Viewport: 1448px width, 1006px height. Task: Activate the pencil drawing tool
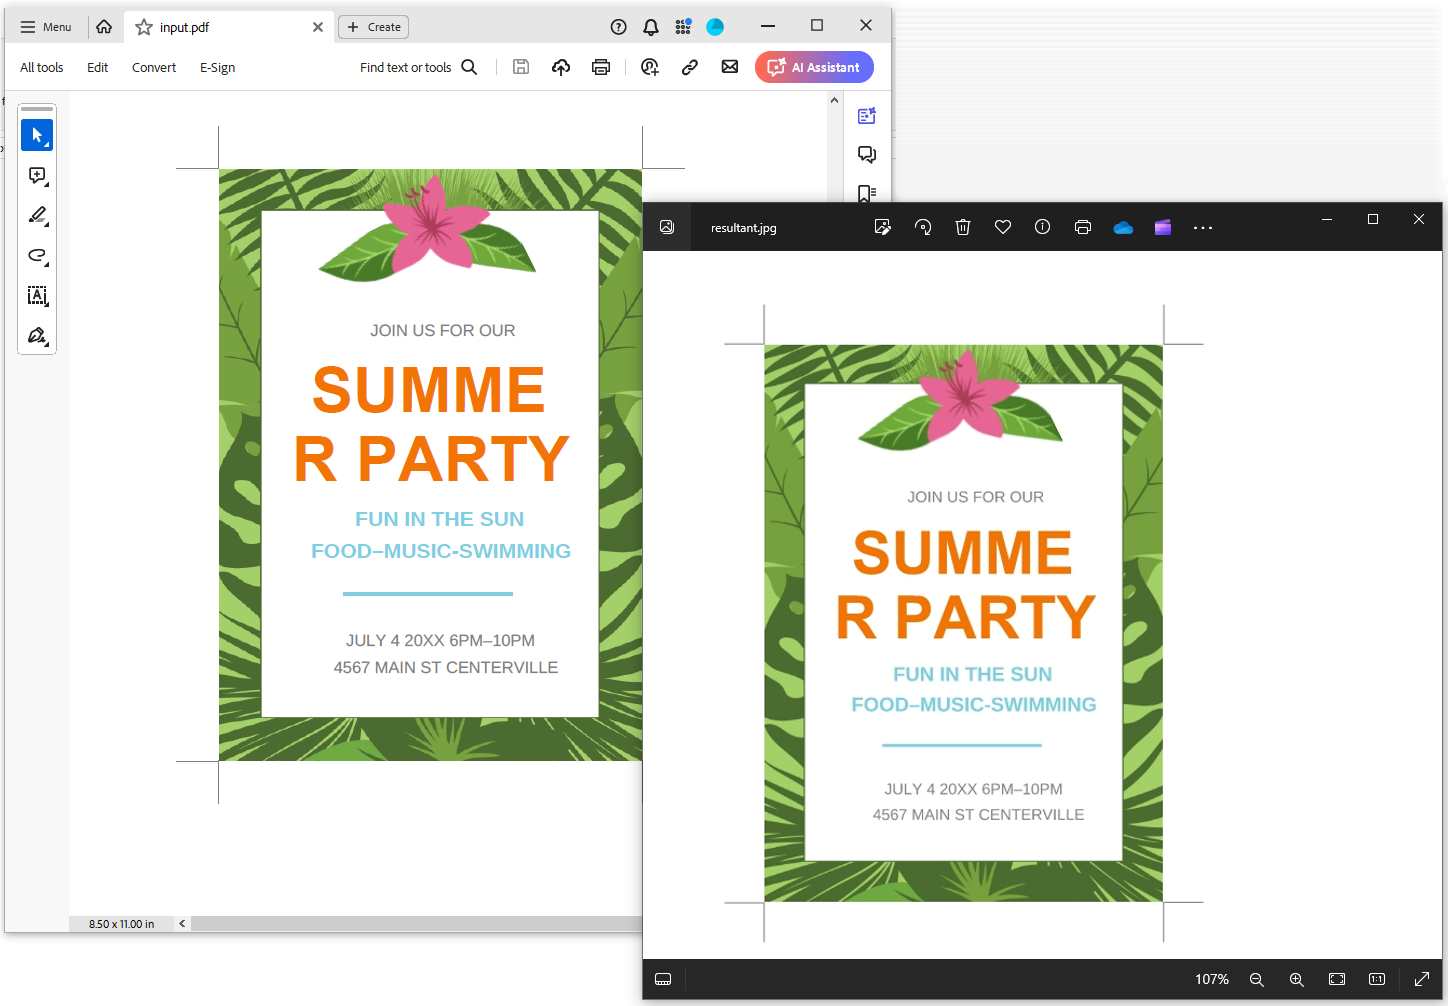(x=37, y=216)
